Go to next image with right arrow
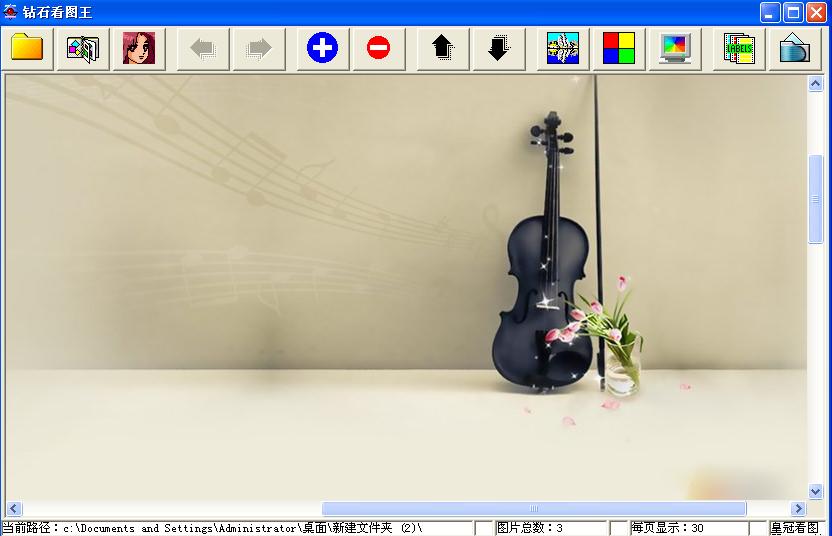The height and width of the screenshot is (536, 832). coord(259,48)
